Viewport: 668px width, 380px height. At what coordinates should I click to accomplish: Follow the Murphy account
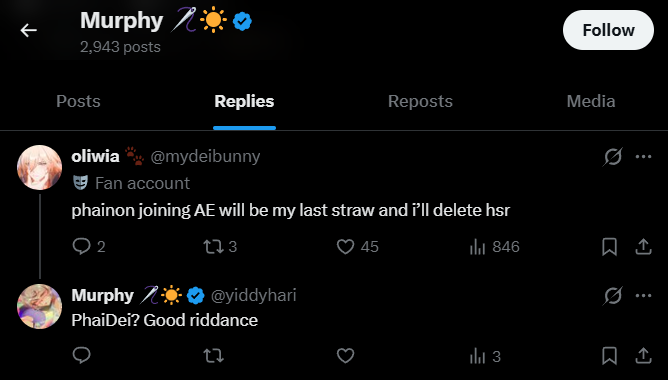[608, 30]
